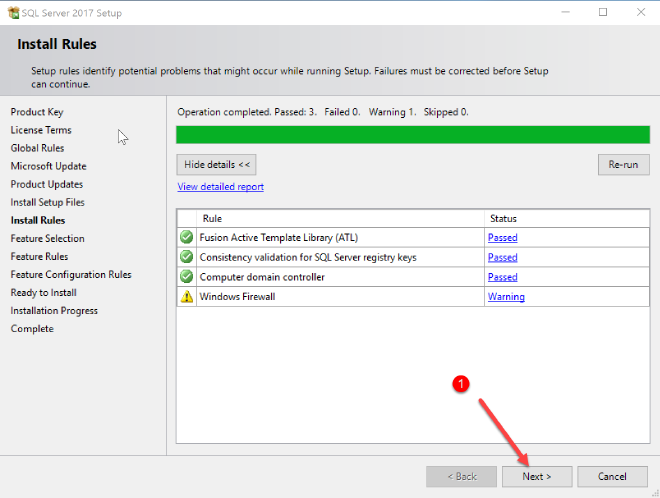Select Product Key step in sidebar

pos(37,112)
